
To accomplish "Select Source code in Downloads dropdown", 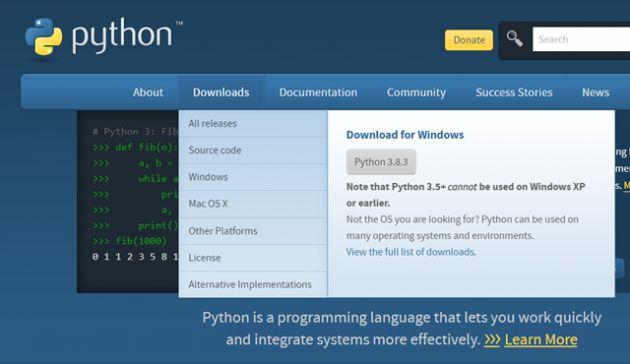I will point(253,150).
